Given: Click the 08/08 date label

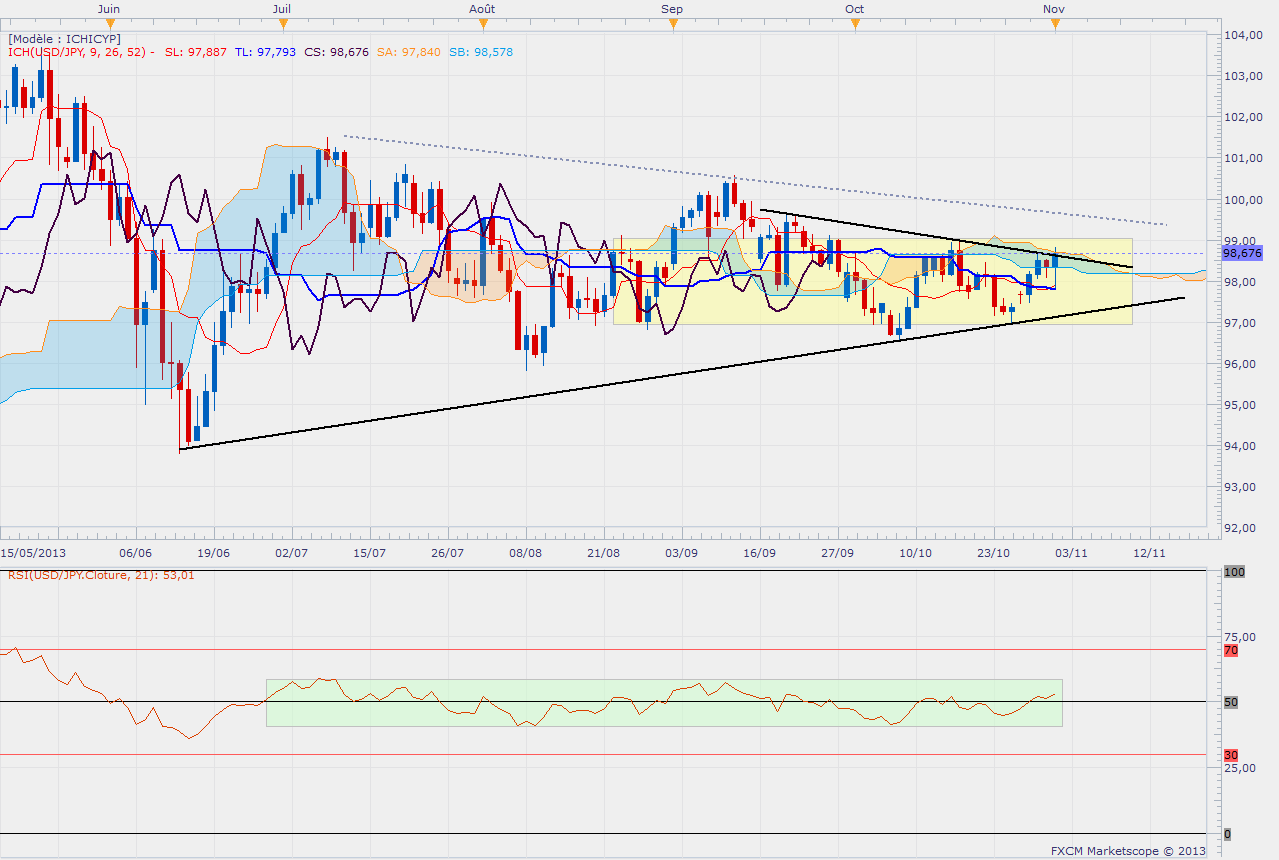Looking at the screenshot, I should coord(525,551).
